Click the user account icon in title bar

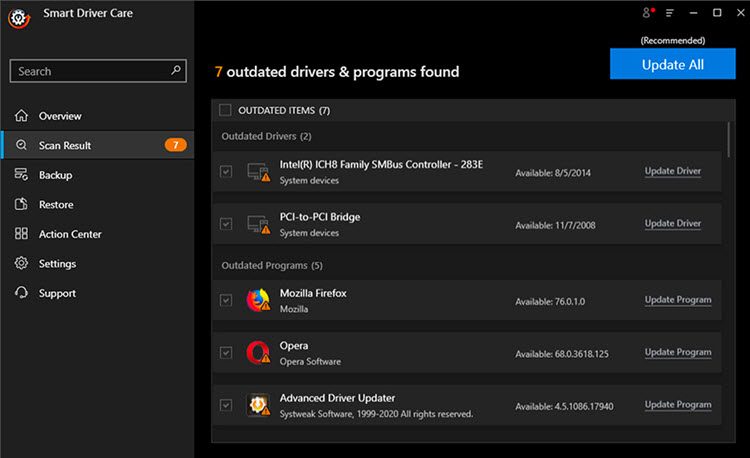[x=647, y=13]
